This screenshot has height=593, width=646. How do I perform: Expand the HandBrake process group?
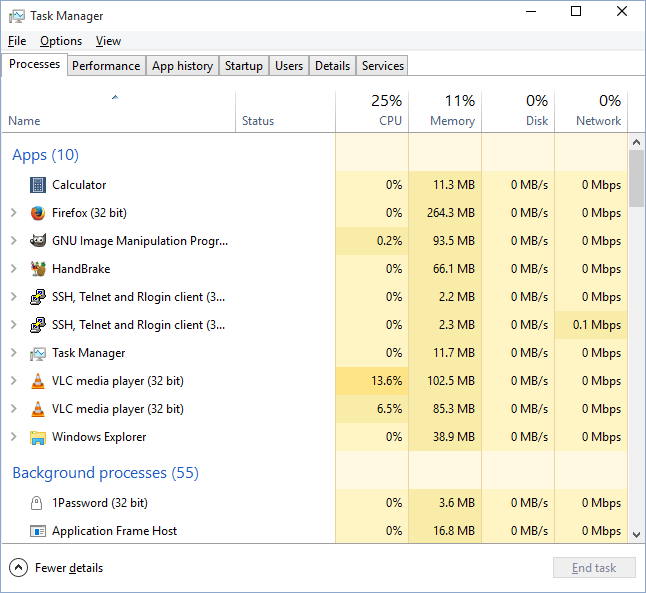coord(14,269)
